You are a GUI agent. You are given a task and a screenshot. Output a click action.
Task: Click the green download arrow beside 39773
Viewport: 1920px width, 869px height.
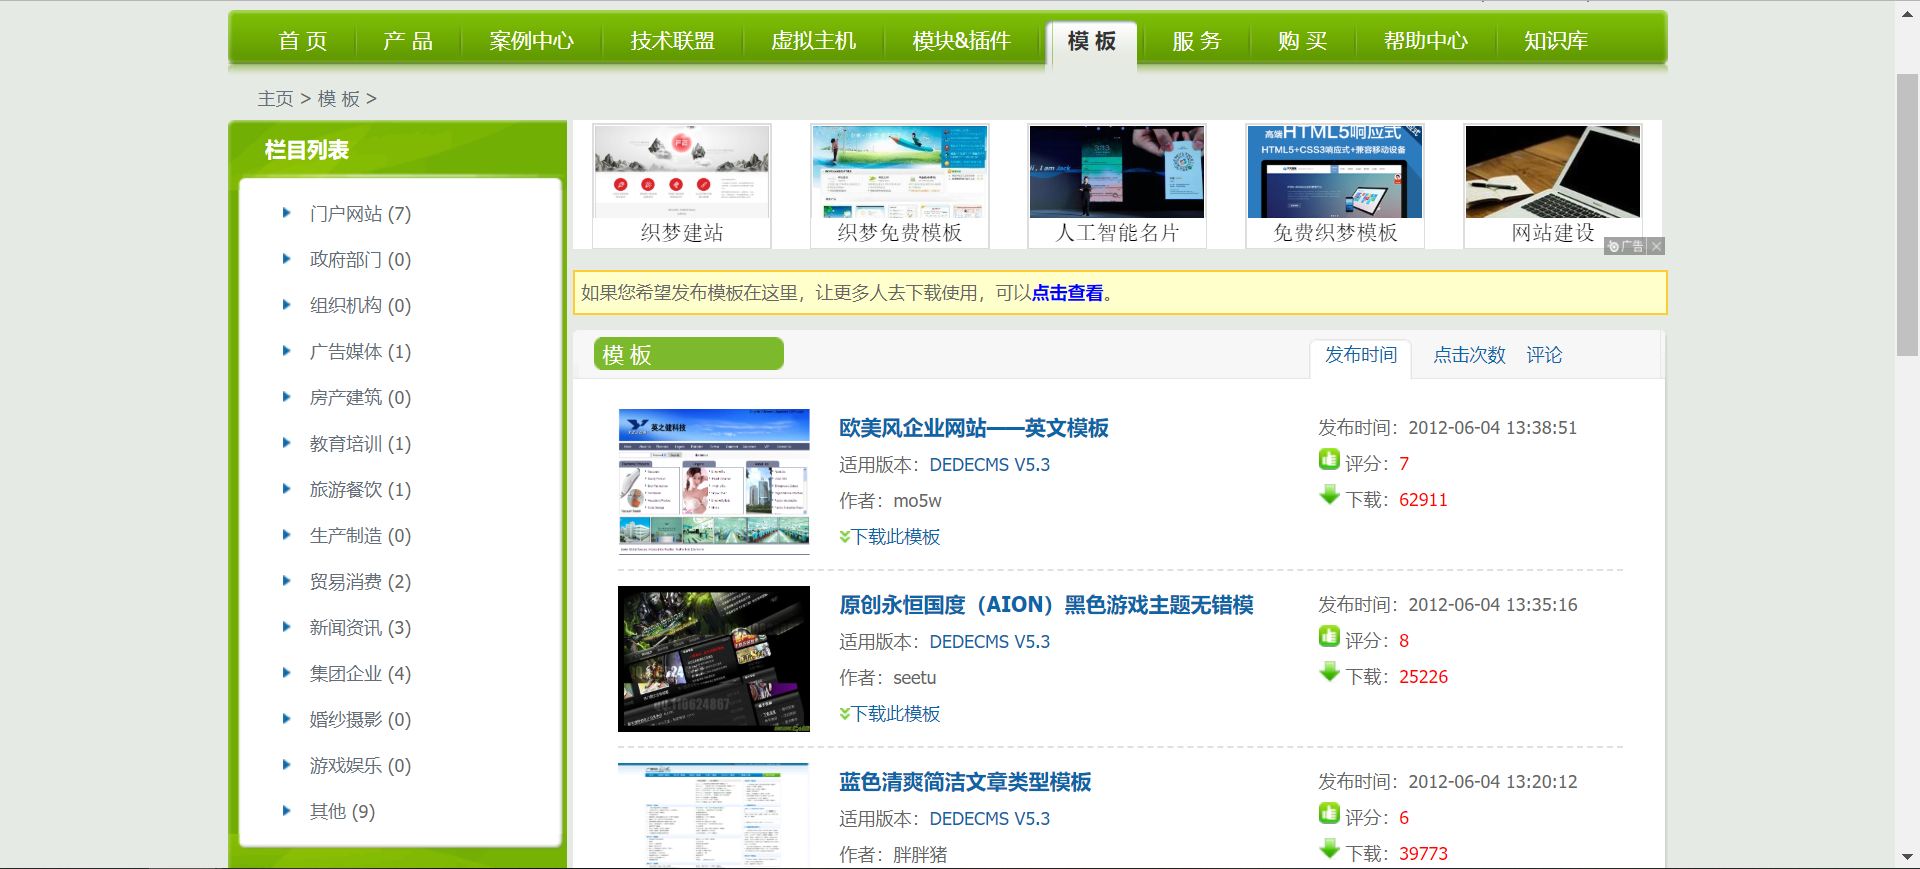(x=1329, y=849)
